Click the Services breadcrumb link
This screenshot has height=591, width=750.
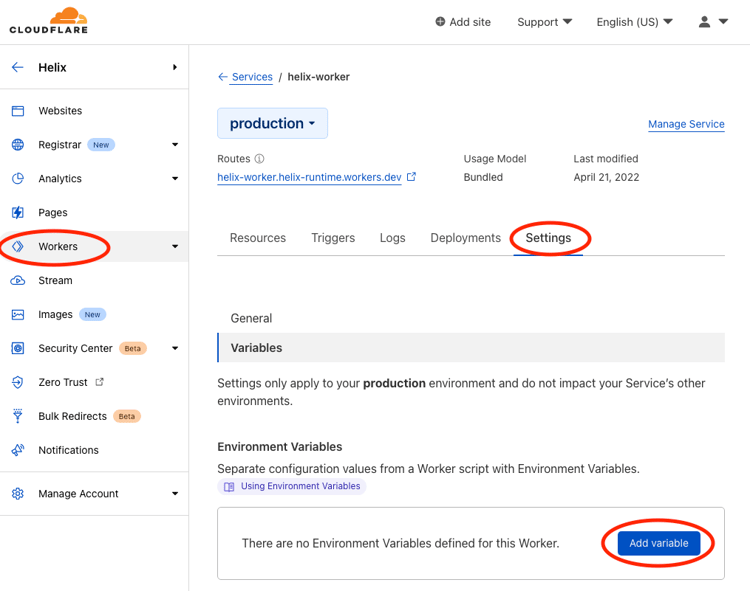point(252,77)
